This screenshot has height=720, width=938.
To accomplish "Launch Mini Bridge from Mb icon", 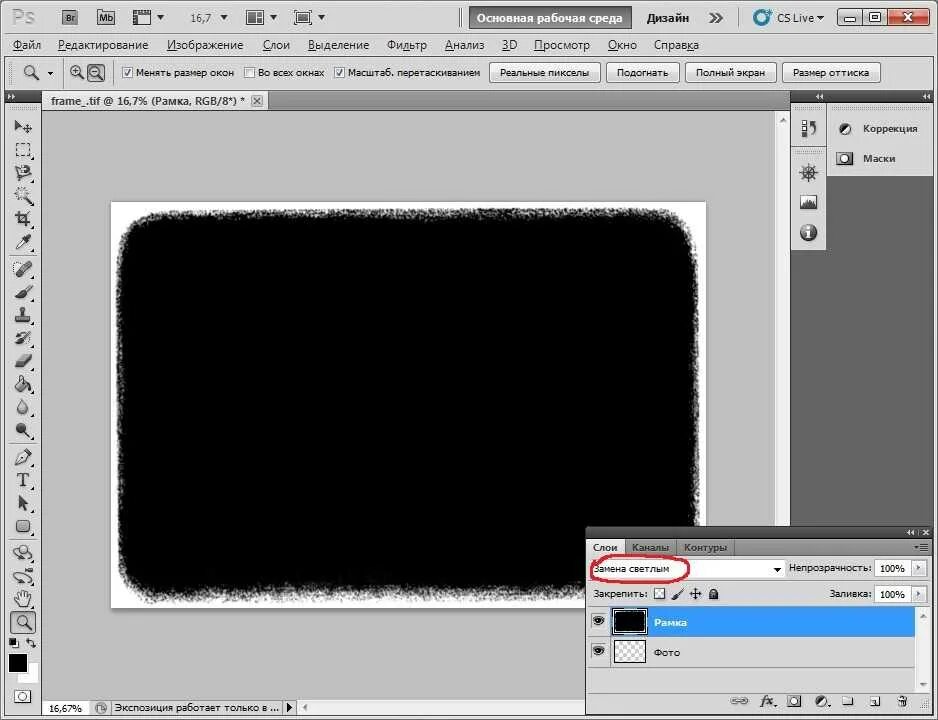I will (105, 17).
